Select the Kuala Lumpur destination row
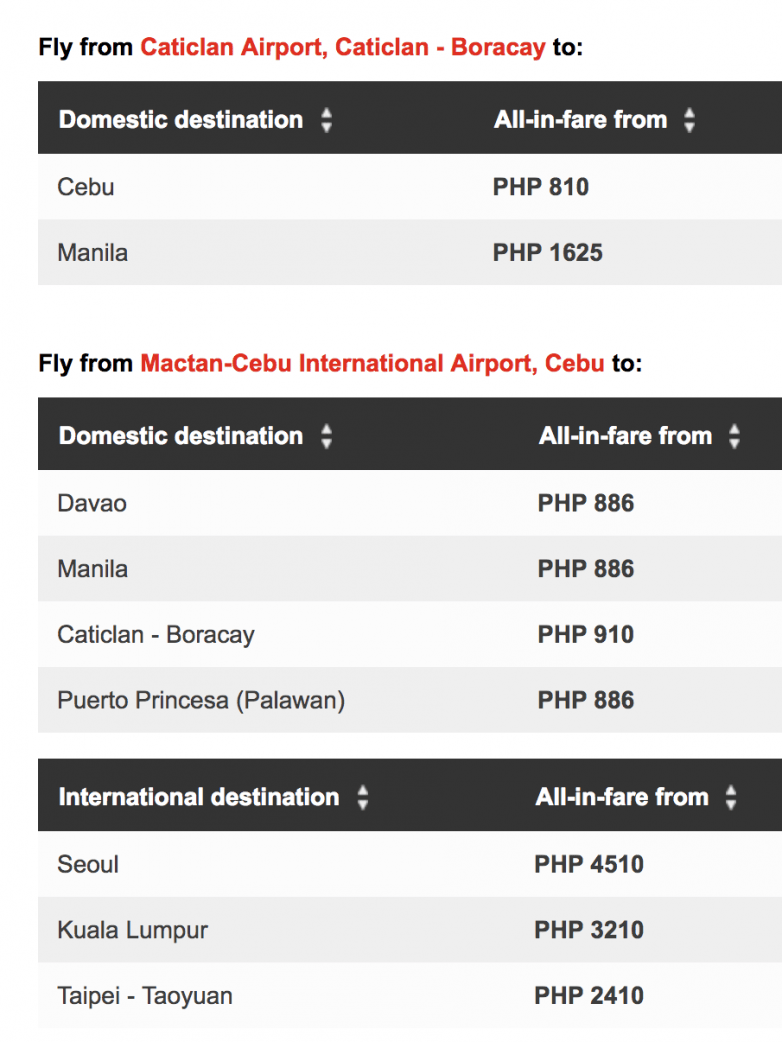This screenshot has width=782, height=1042. click(133, 930)
